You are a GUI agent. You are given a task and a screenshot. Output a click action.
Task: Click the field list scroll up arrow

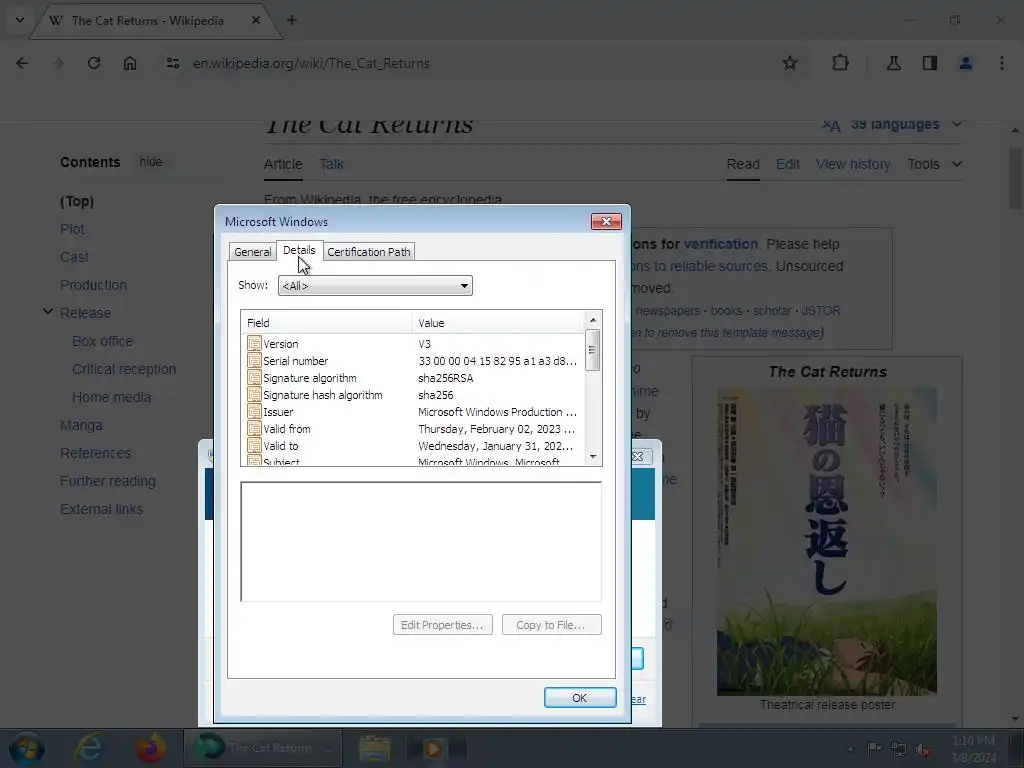pos(592,320)
